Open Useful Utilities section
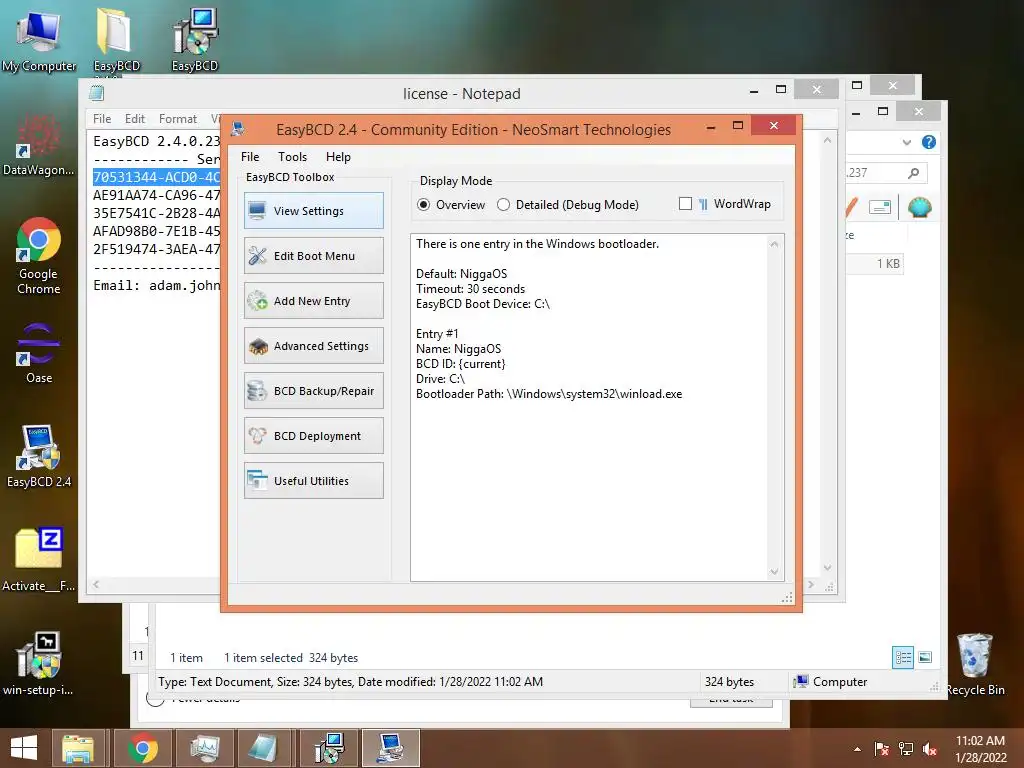 313,481
